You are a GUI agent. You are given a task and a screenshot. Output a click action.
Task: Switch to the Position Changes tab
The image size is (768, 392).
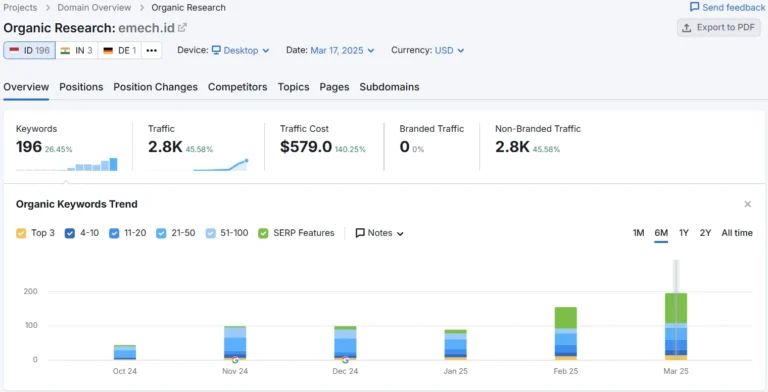pos(155,87)
